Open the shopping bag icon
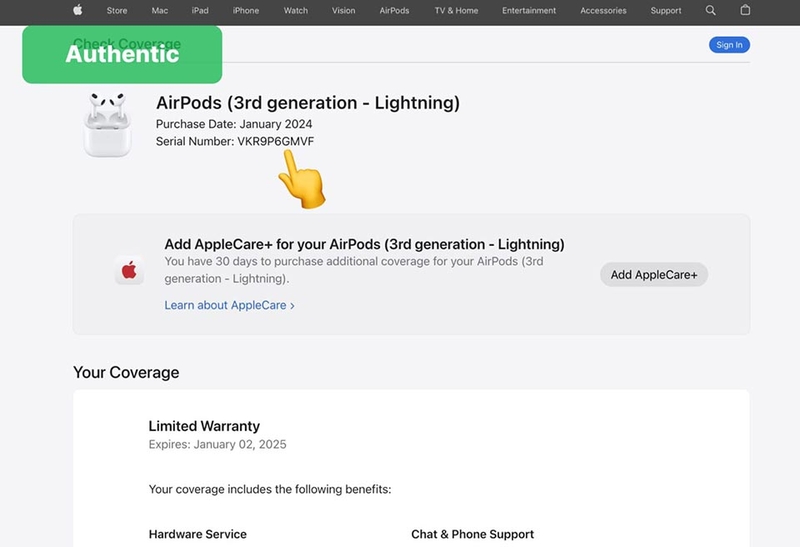Viewport: 800px width, 547px height. click(x=745, y=10)
